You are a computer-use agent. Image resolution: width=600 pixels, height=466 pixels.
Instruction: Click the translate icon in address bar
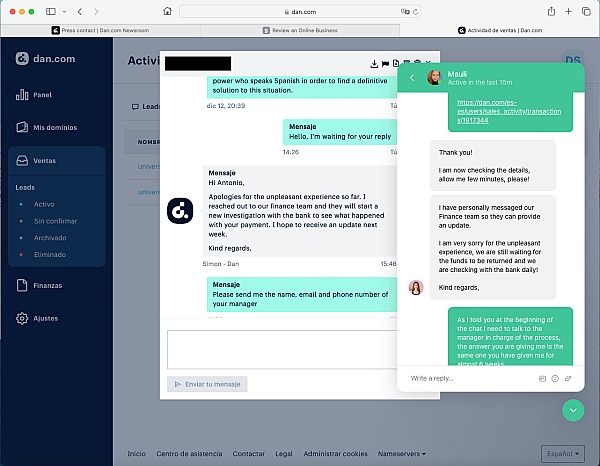pyautogui.click(x=405, y=12)
